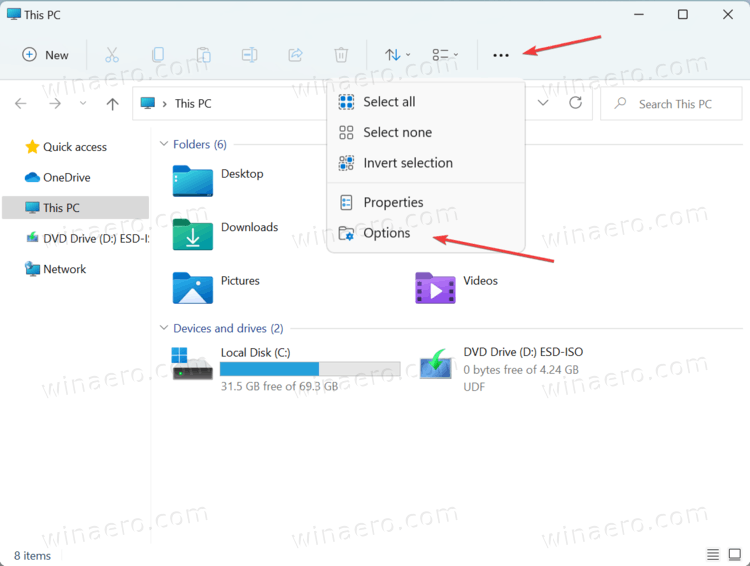Click the 31.5 GB free of 69.3 GB text
The image size is (750, 566).
click(x=279, y=386)
